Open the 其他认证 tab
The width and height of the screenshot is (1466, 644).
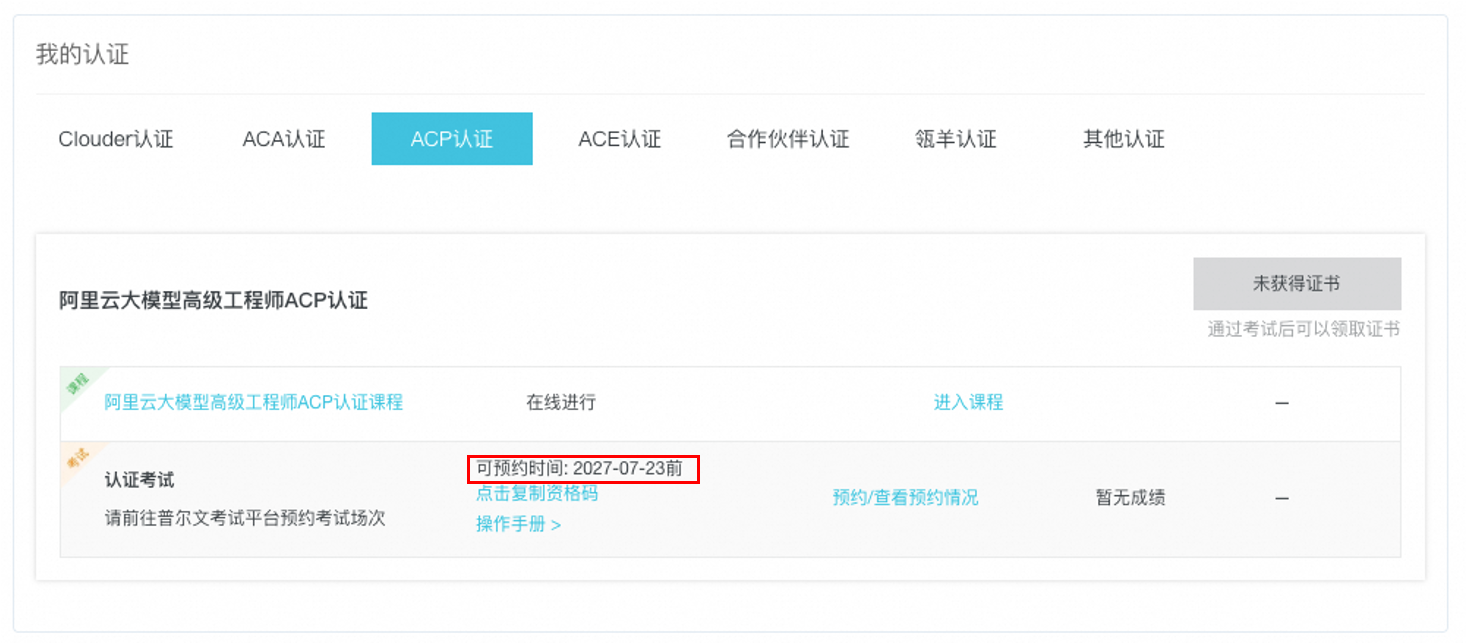pyautogui.click(x=1124, y=139)
